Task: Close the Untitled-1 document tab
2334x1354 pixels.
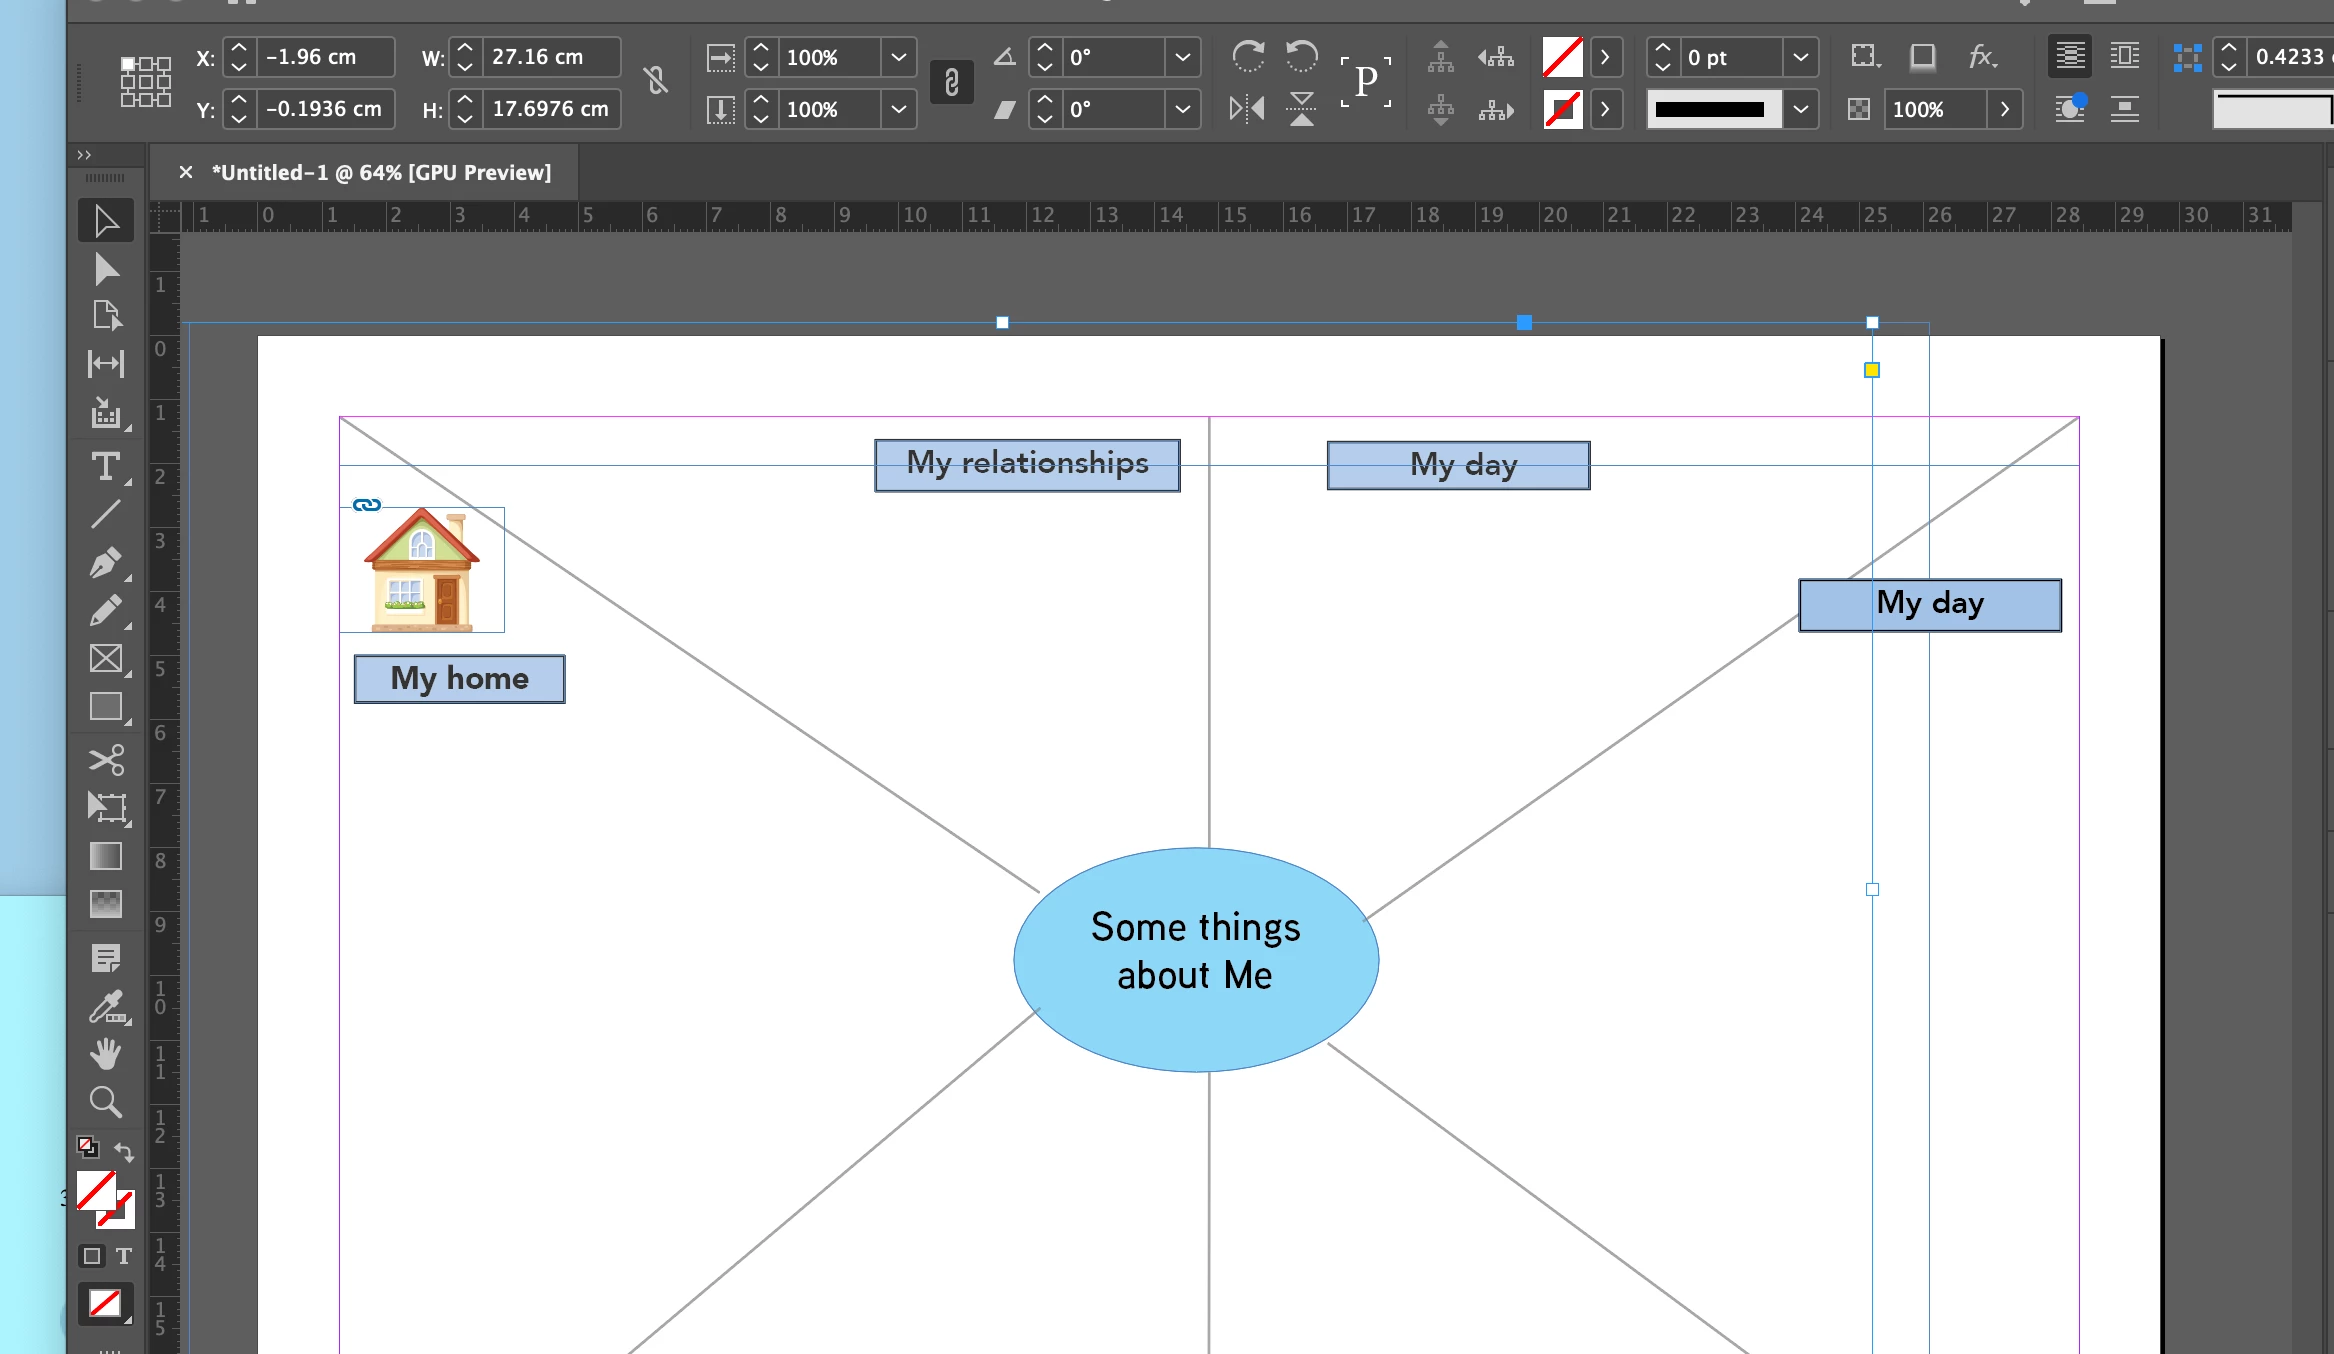Action: (186, 172)
